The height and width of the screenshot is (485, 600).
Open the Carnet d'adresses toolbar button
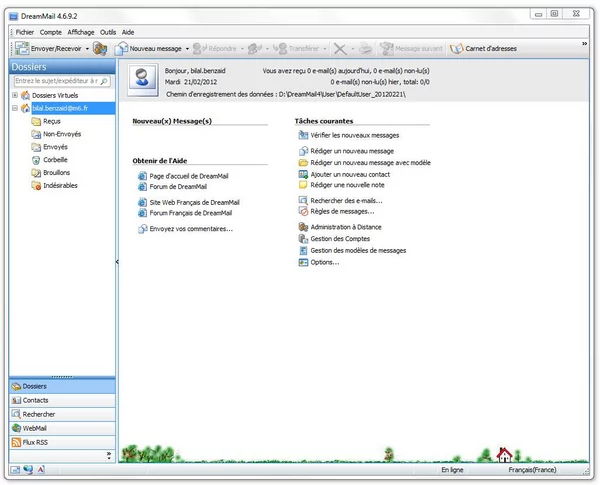(x=483, y=49)
